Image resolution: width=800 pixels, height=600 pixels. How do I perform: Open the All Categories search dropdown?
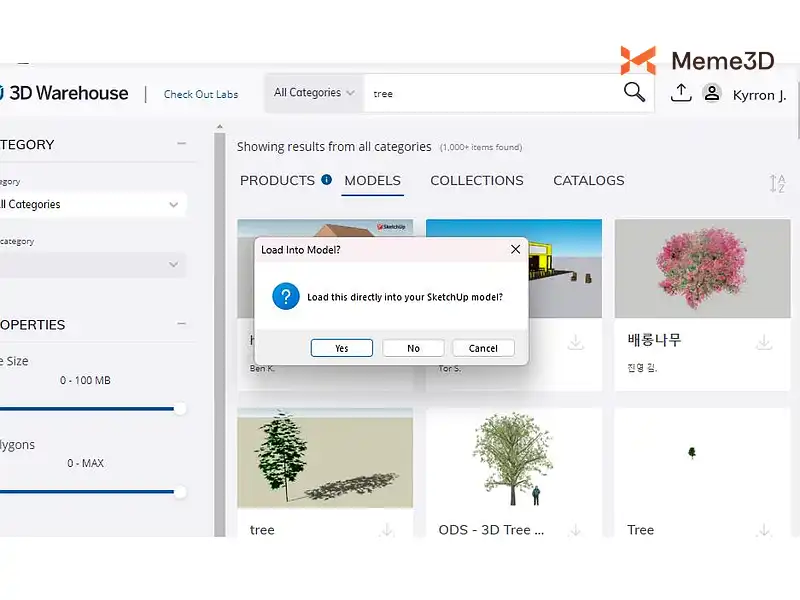pos(314,93)
